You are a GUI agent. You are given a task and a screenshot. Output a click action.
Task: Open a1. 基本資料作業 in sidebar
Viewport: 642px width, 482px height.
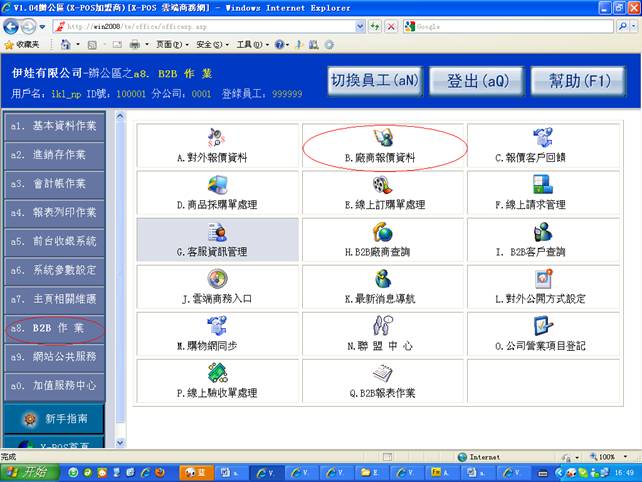[55, 127]
